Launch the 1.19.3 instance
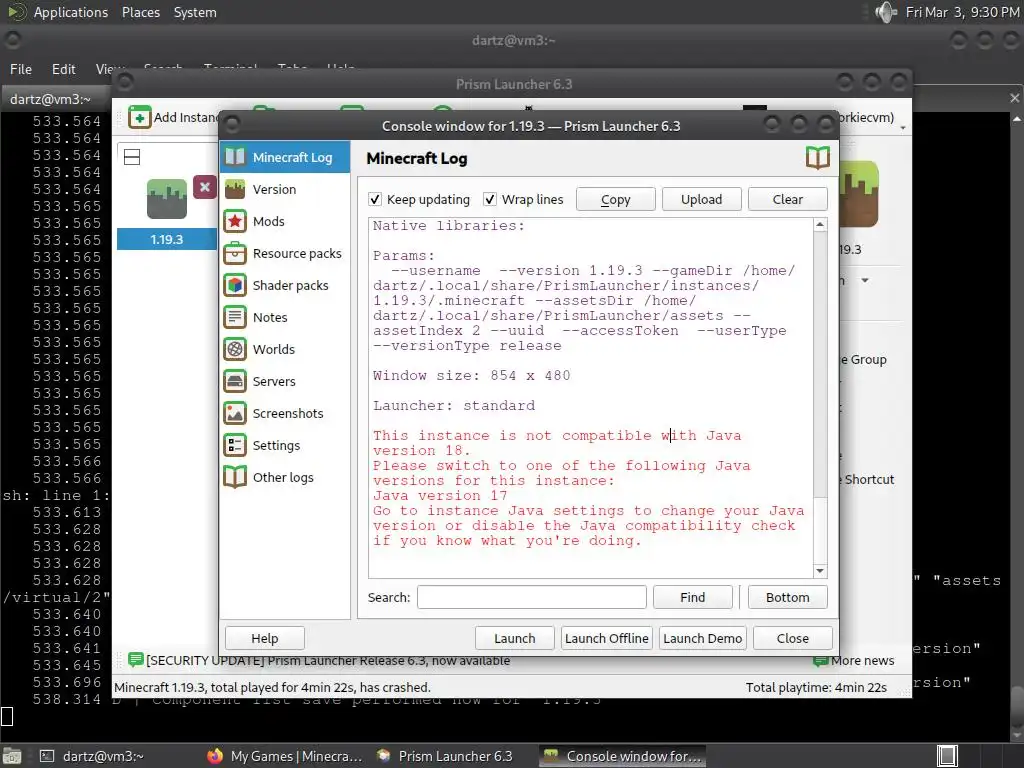 515,638
